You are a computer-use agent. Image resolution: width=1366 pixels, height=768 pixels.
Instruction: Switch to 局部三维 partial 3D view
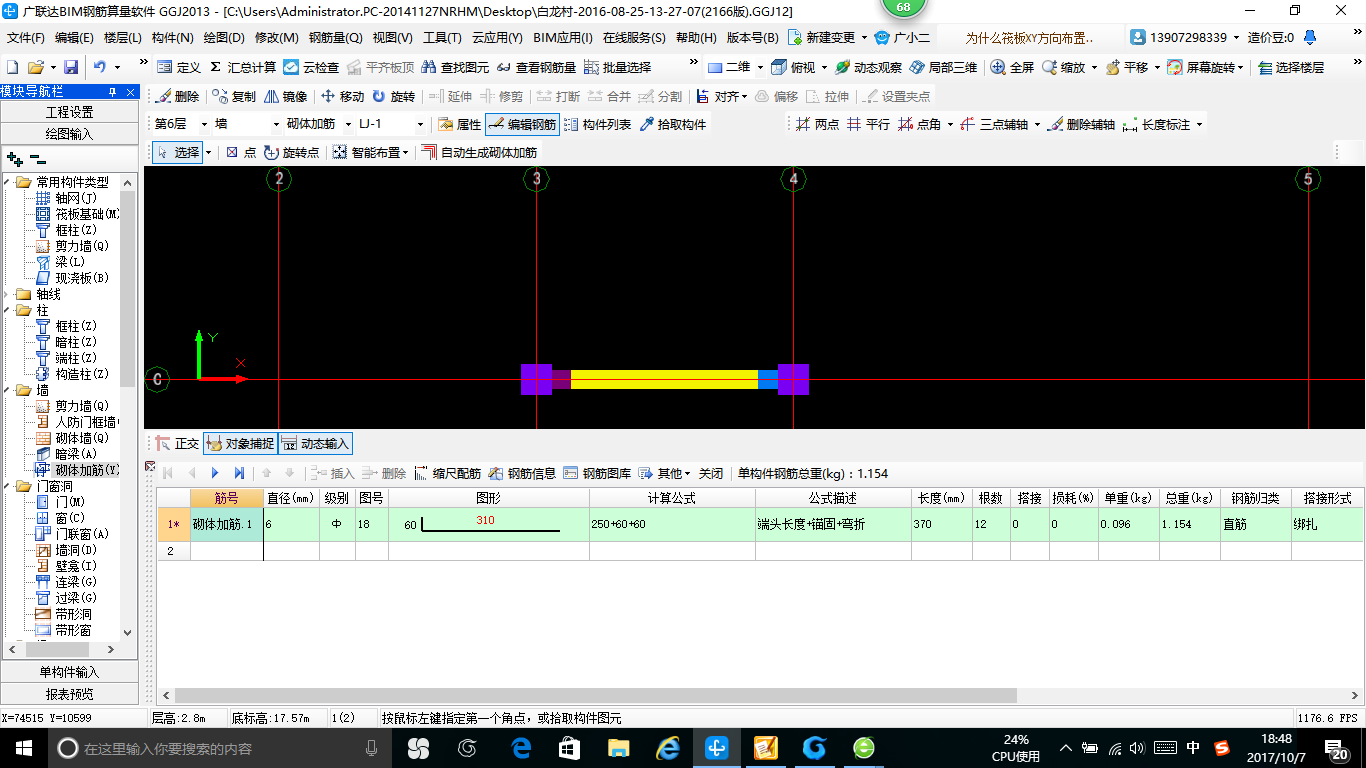pyautogui.click(x=943, y=67)
